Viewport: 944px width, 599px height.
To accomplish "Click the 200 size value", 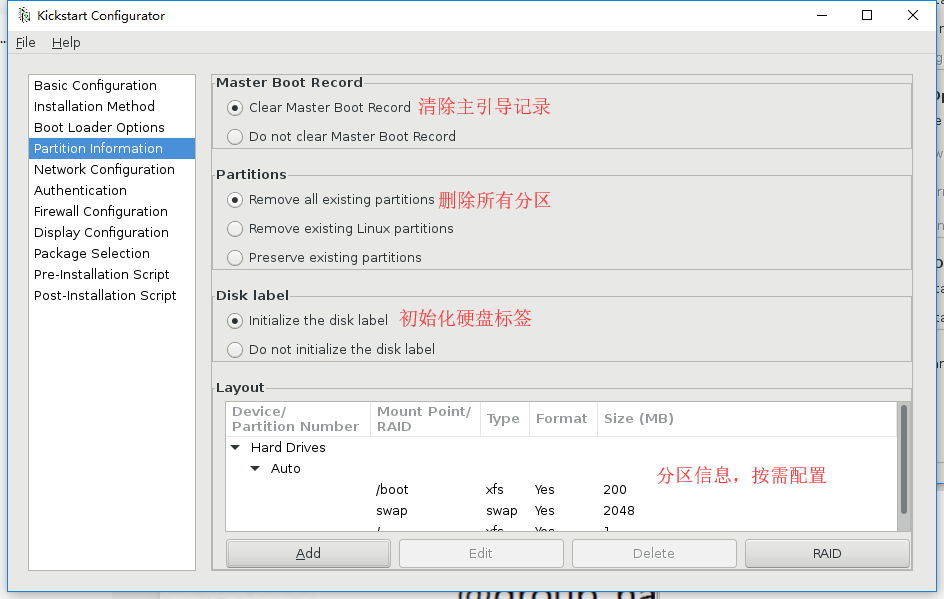I will click(x=615, y=489).
